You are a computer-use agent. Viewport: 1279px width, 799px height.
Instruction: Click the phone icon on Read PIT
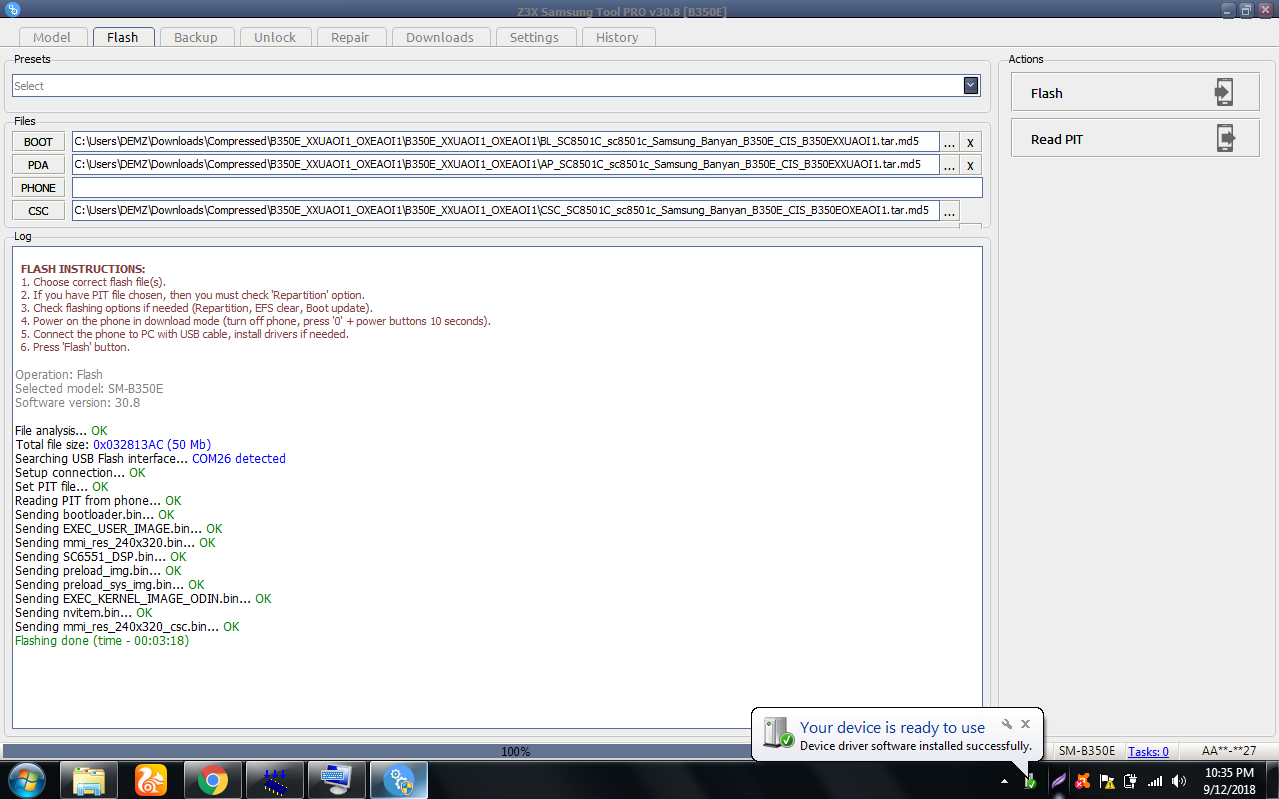(1226, 138)
